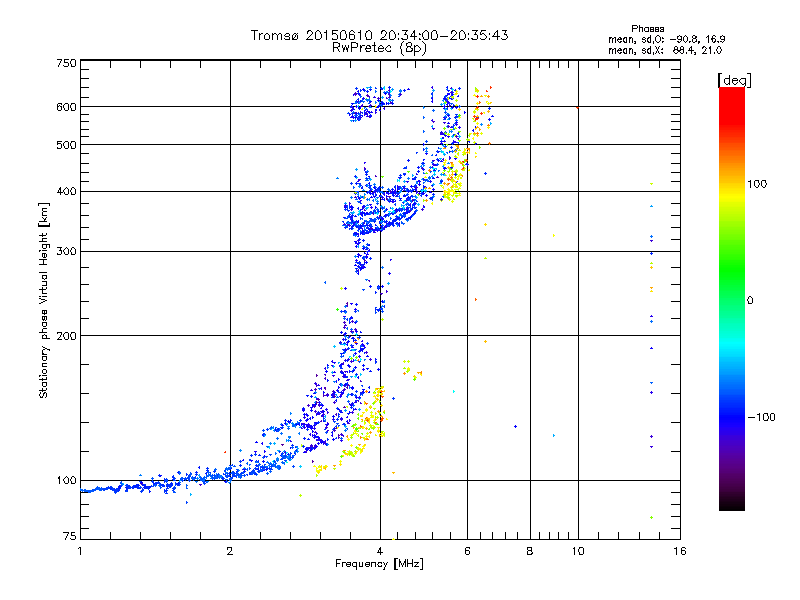Click the x-axis tick label '10'
The height and width of the screenshot is (600, 800).
point(578,551)
